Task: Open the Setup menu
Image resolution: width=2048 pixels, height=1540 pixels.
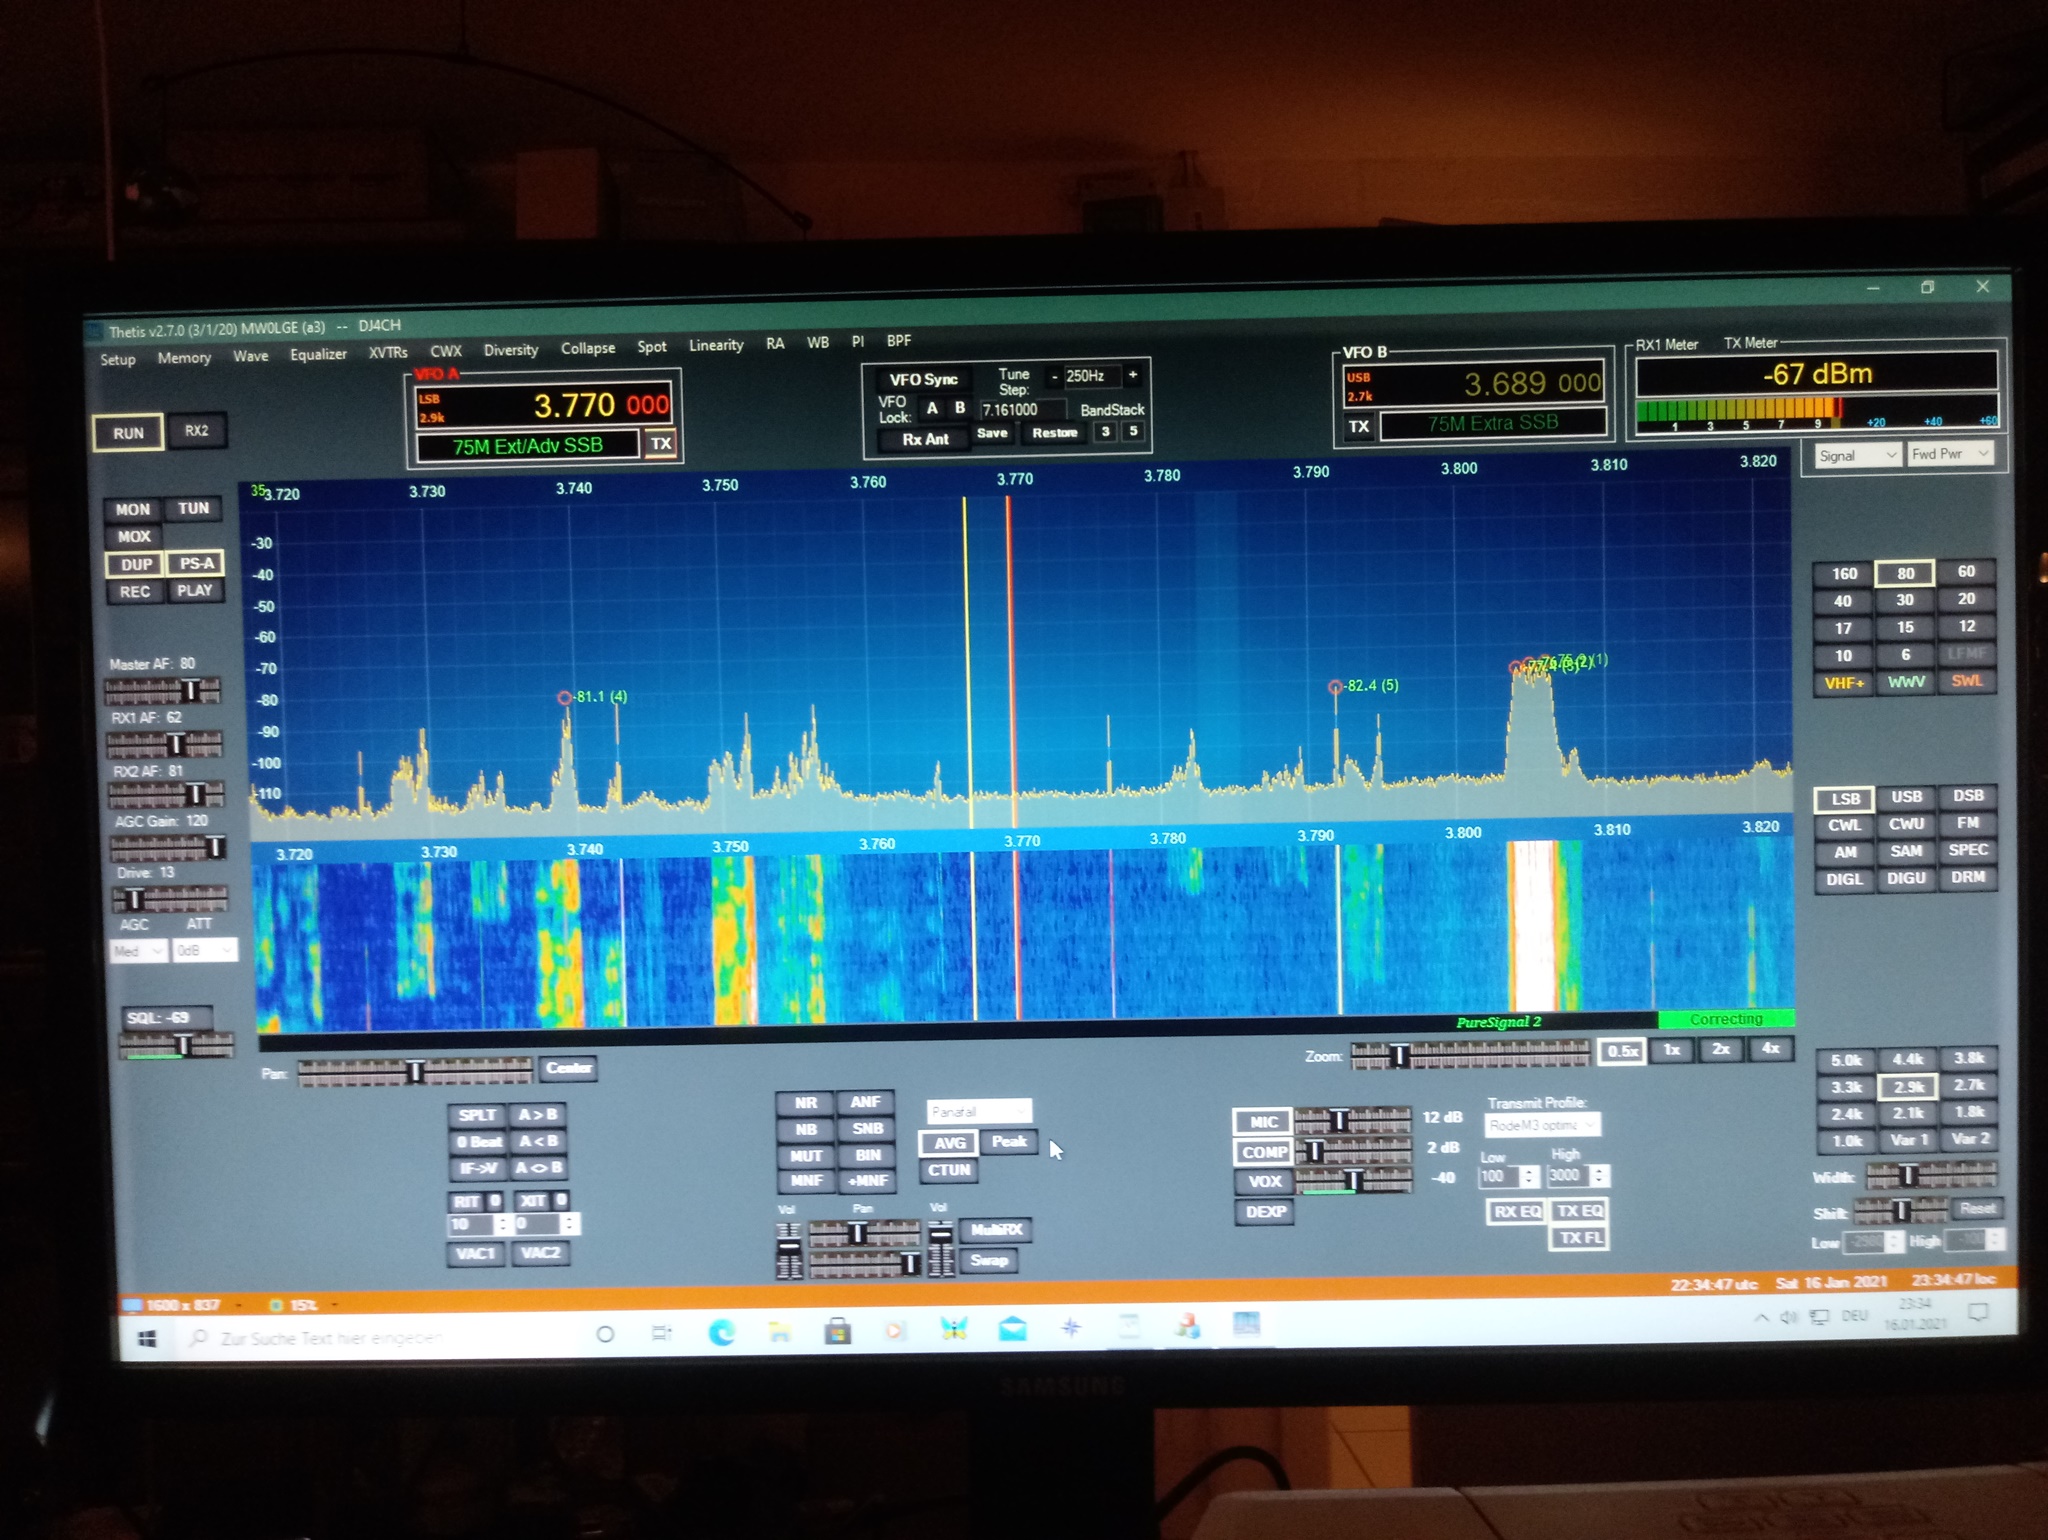Action: [x=117, y=359]
